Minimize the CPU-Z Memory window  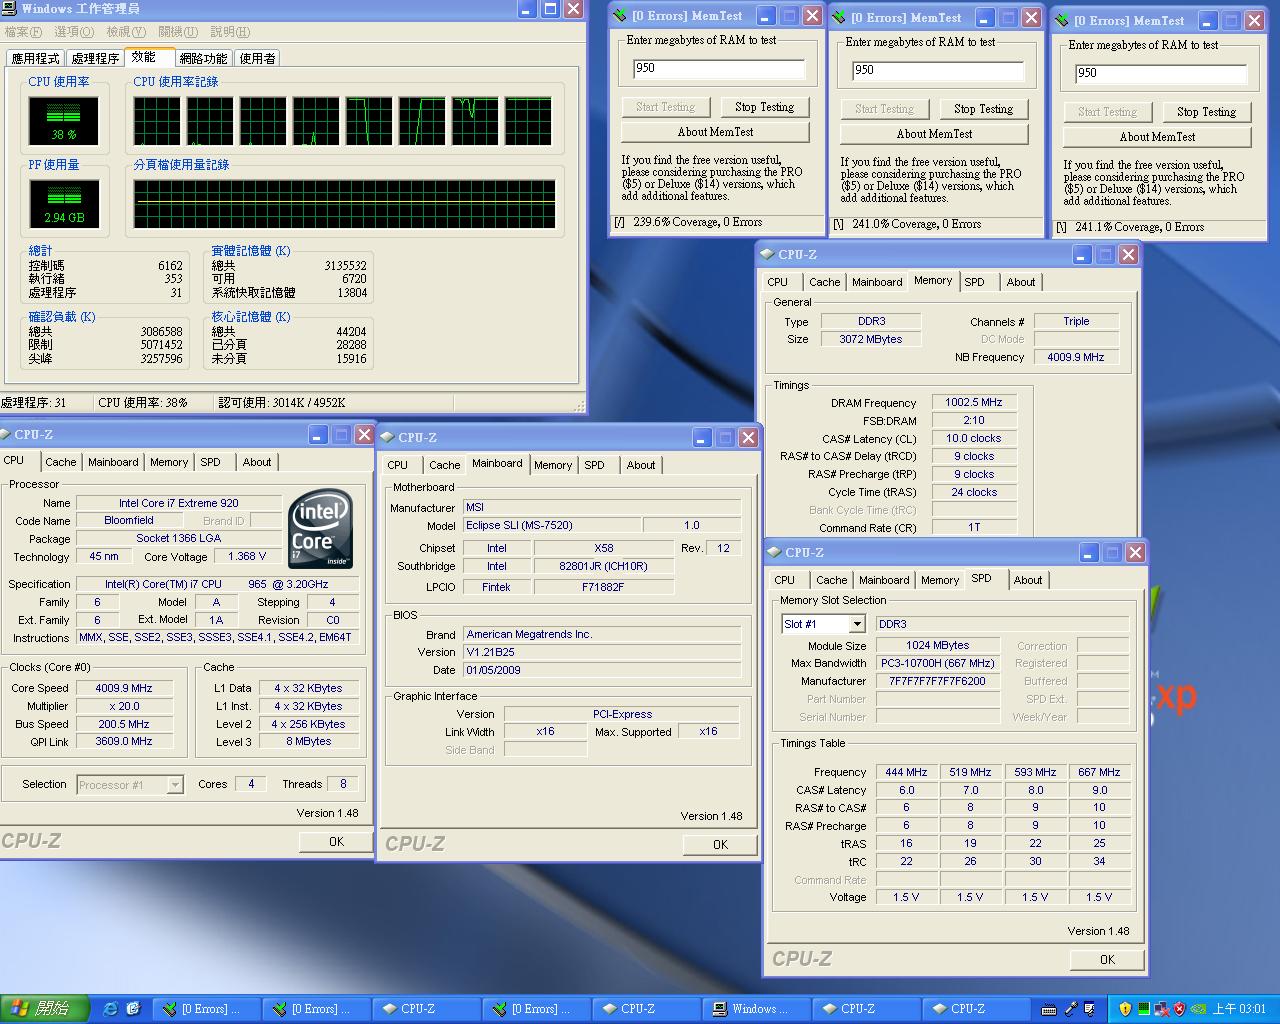(1082, 255)
